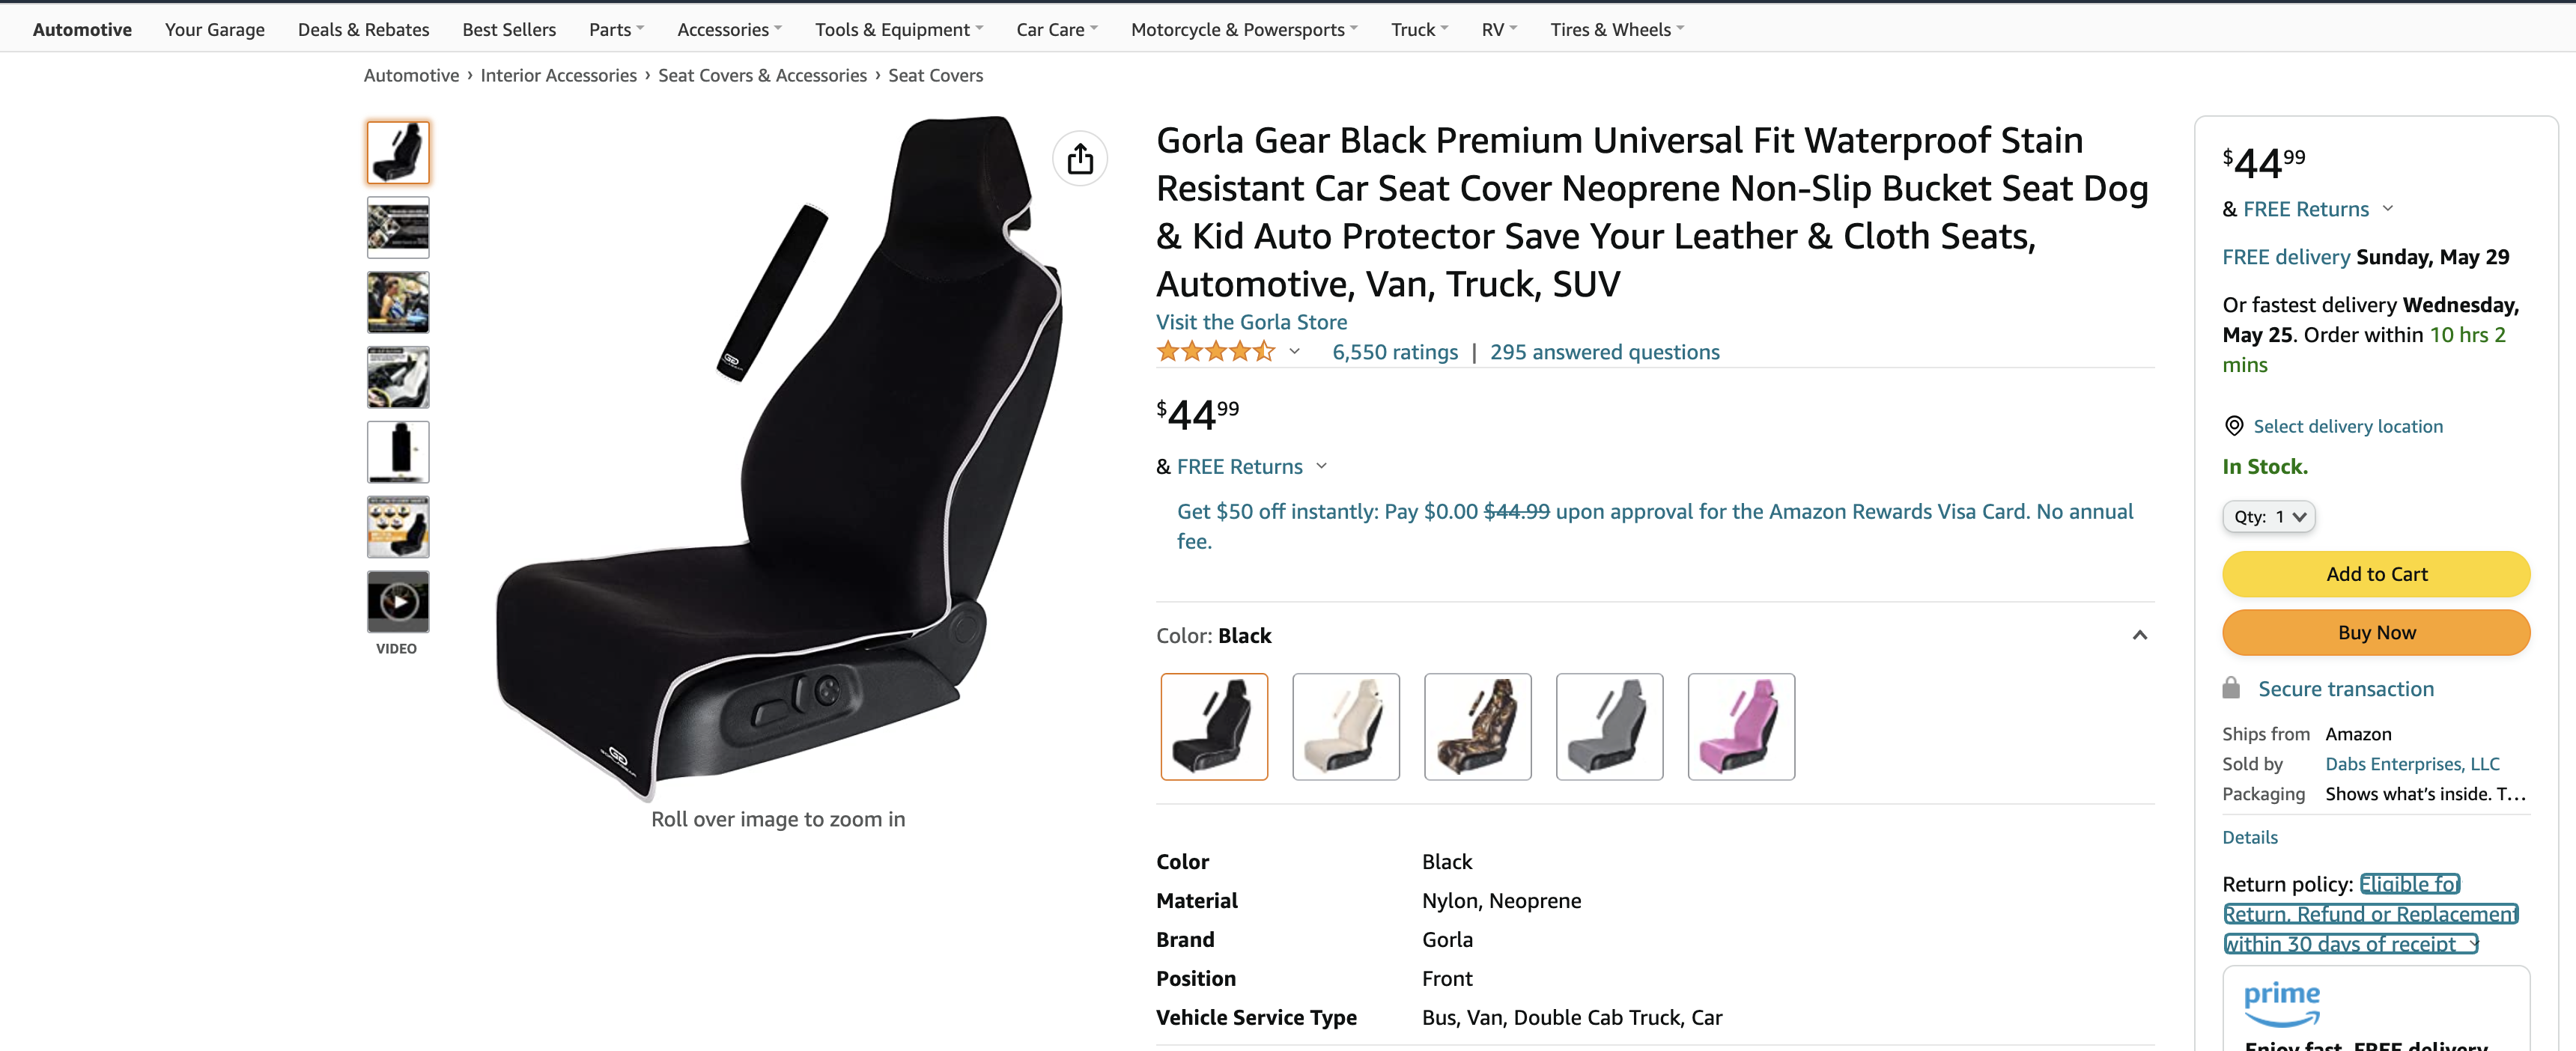This screenshot has height=1051, width=2576.
Task: Choose the beige seat cover color
Action: coord(1345,726)
